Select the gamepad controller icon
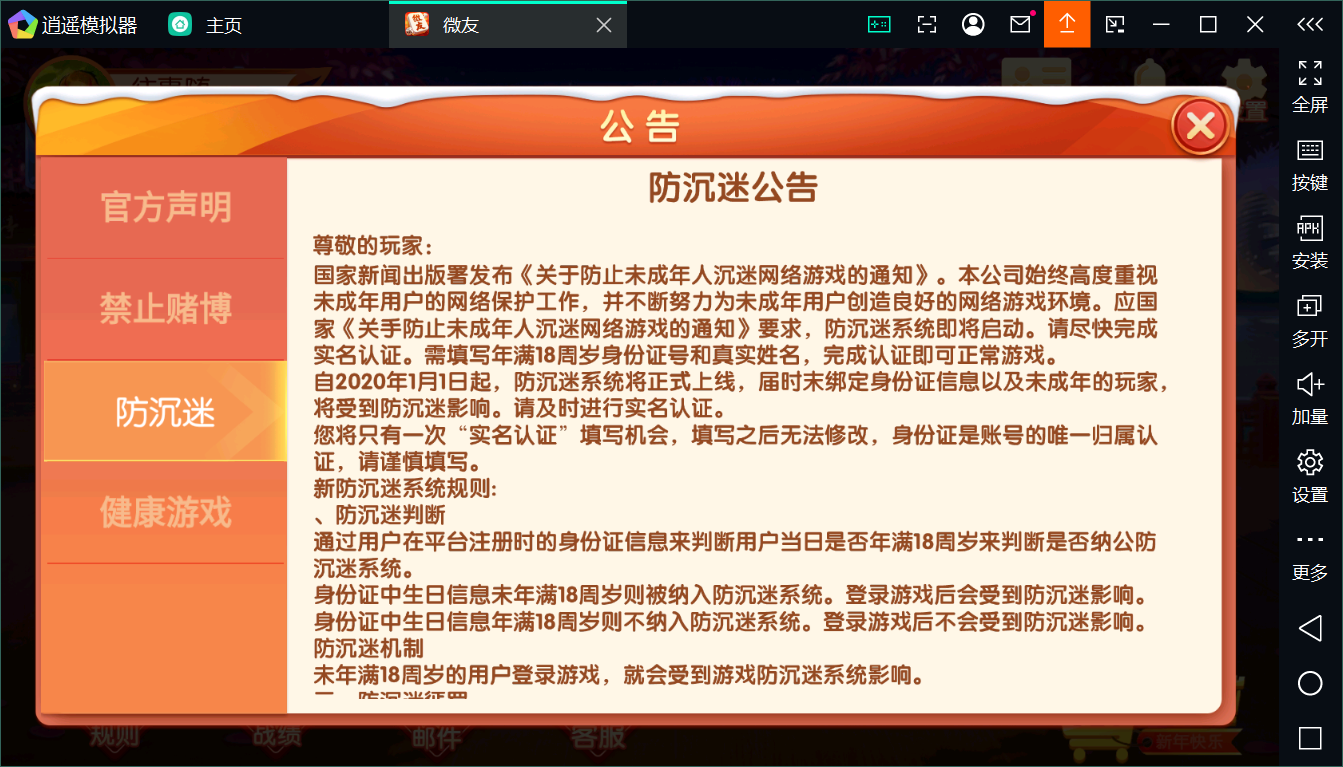Image resolution: width=1343 pixels, height=767 pixels. click(x=878, y=23)
